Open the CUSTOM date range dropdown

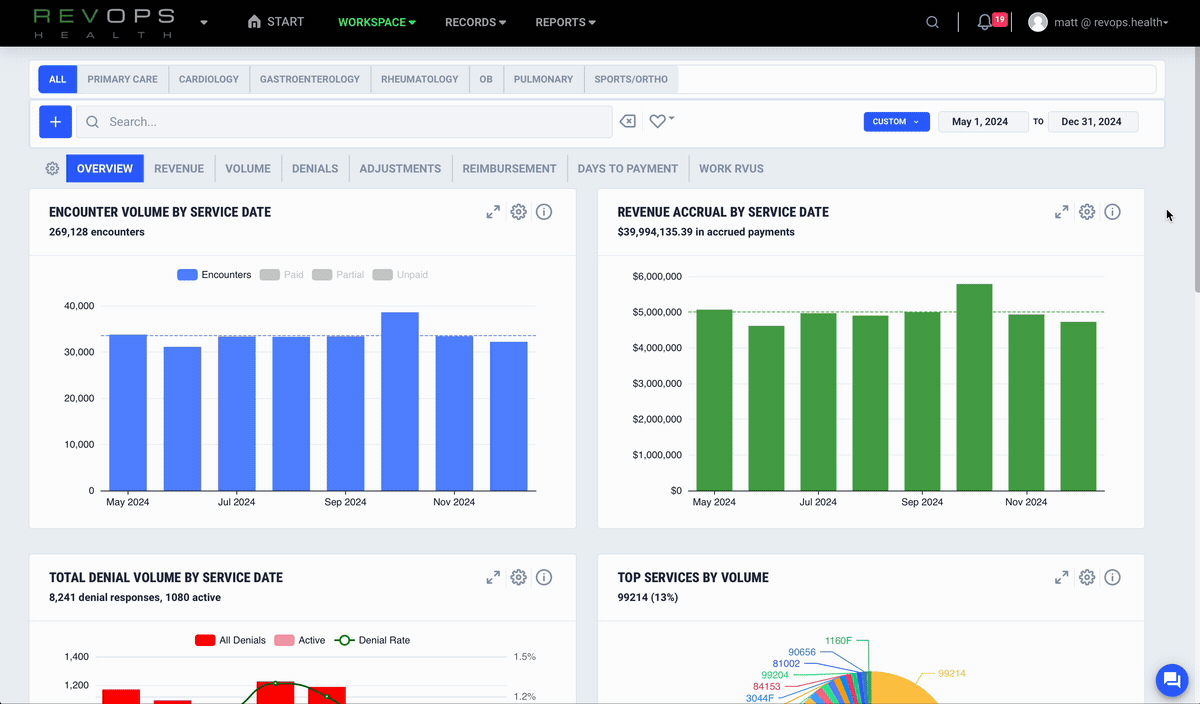pos(896,122)
